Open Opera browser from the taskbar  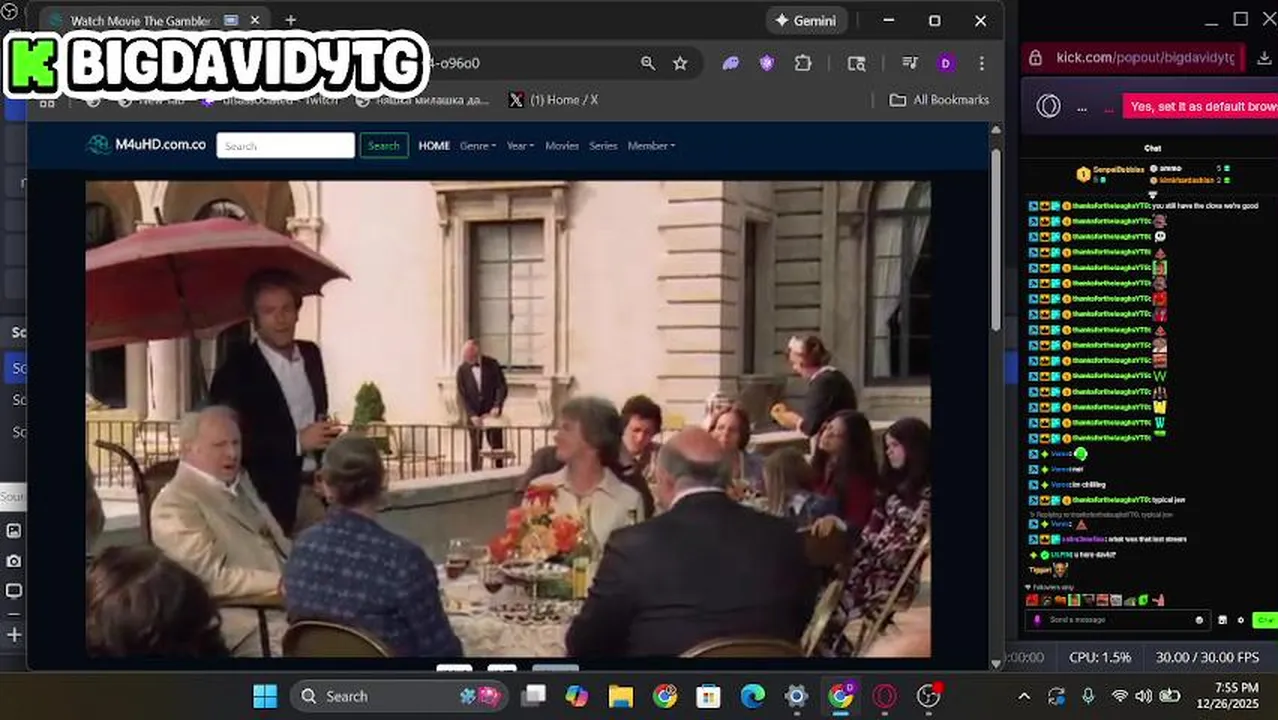(885, 696)
